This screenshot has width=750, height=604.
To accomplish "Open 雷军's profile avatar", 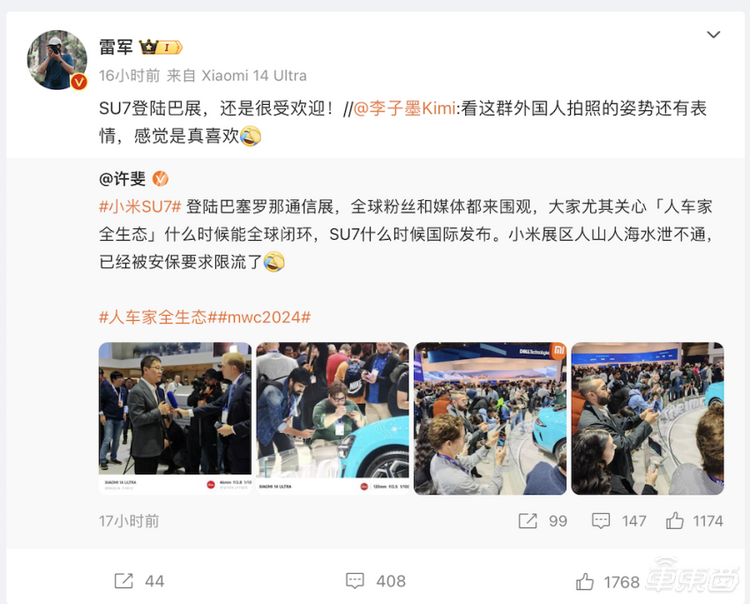I will point(57,60).
